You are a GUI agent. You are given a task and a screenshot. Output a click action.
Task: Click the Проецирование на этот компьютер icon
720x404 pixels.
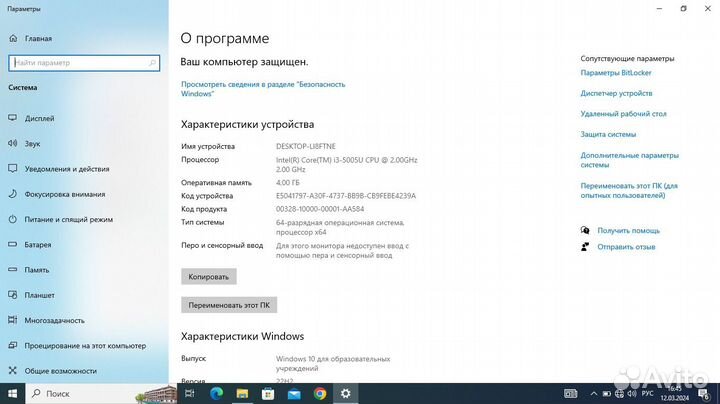[x=13, y=345]
